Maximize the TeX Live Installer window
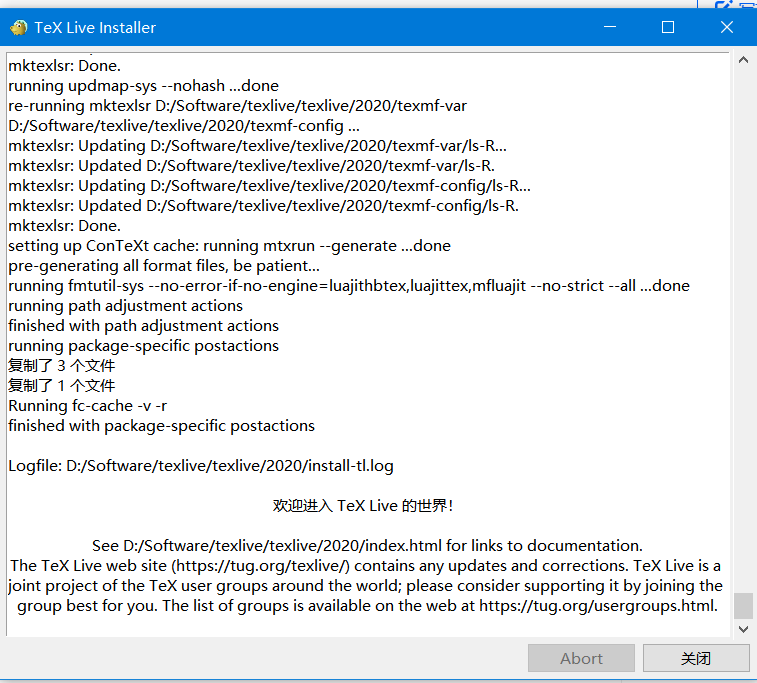 pyautogui.click(x=668, y=27)
